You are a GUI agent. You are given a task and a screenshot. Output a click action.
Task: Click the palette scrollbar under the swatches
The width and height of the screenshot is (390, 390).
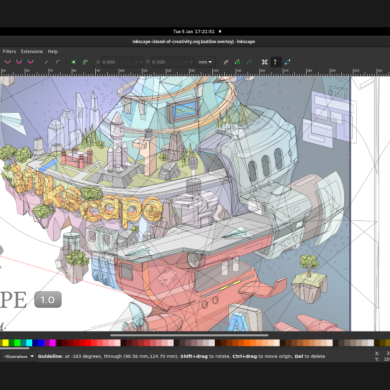click(x=14, y=348)
